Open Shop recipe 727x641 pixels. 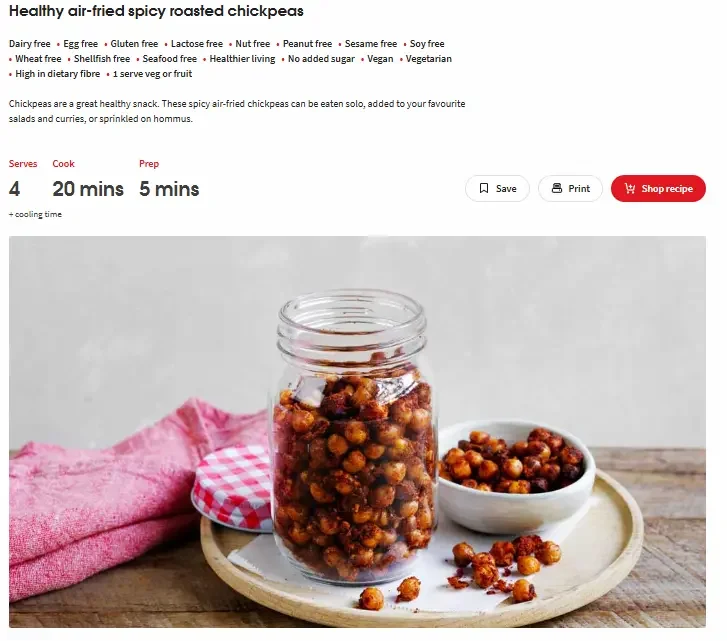[658, 189]
